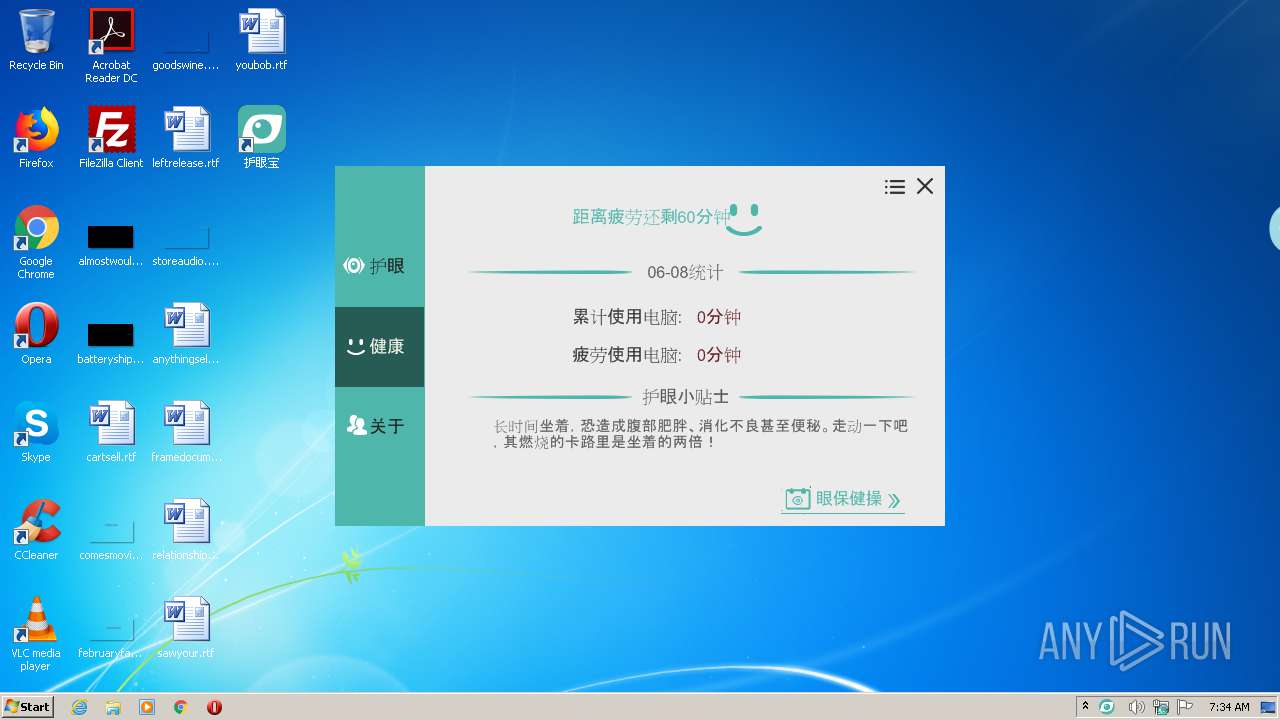Launch Firefox from the desktop
Screen dimensions: 1280x720
click(36, 138)
